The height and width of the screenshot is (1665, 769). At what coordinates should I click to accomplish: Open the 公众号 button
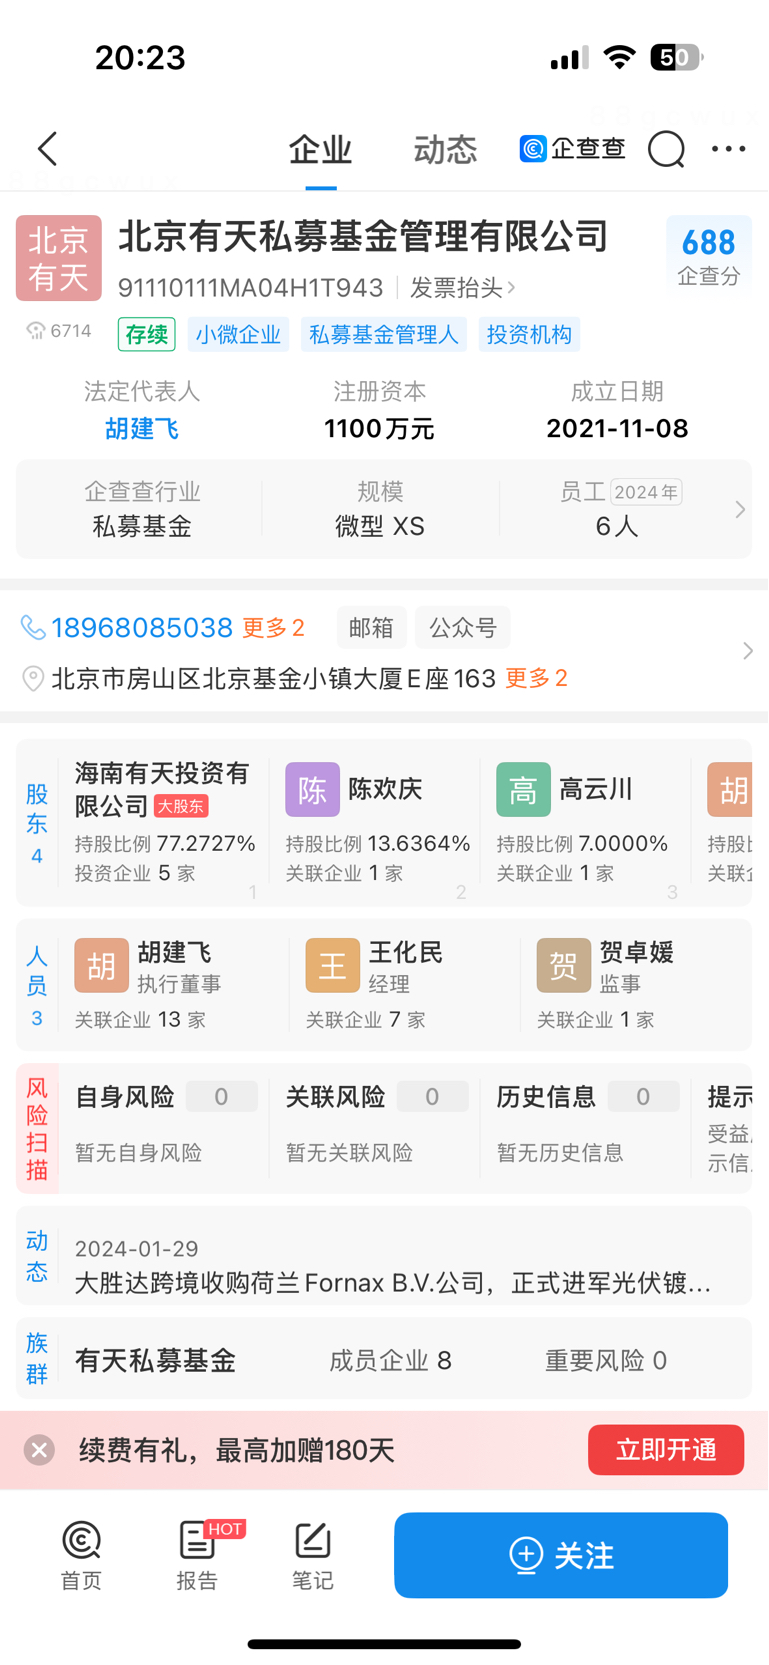click(x=463, y=628)
